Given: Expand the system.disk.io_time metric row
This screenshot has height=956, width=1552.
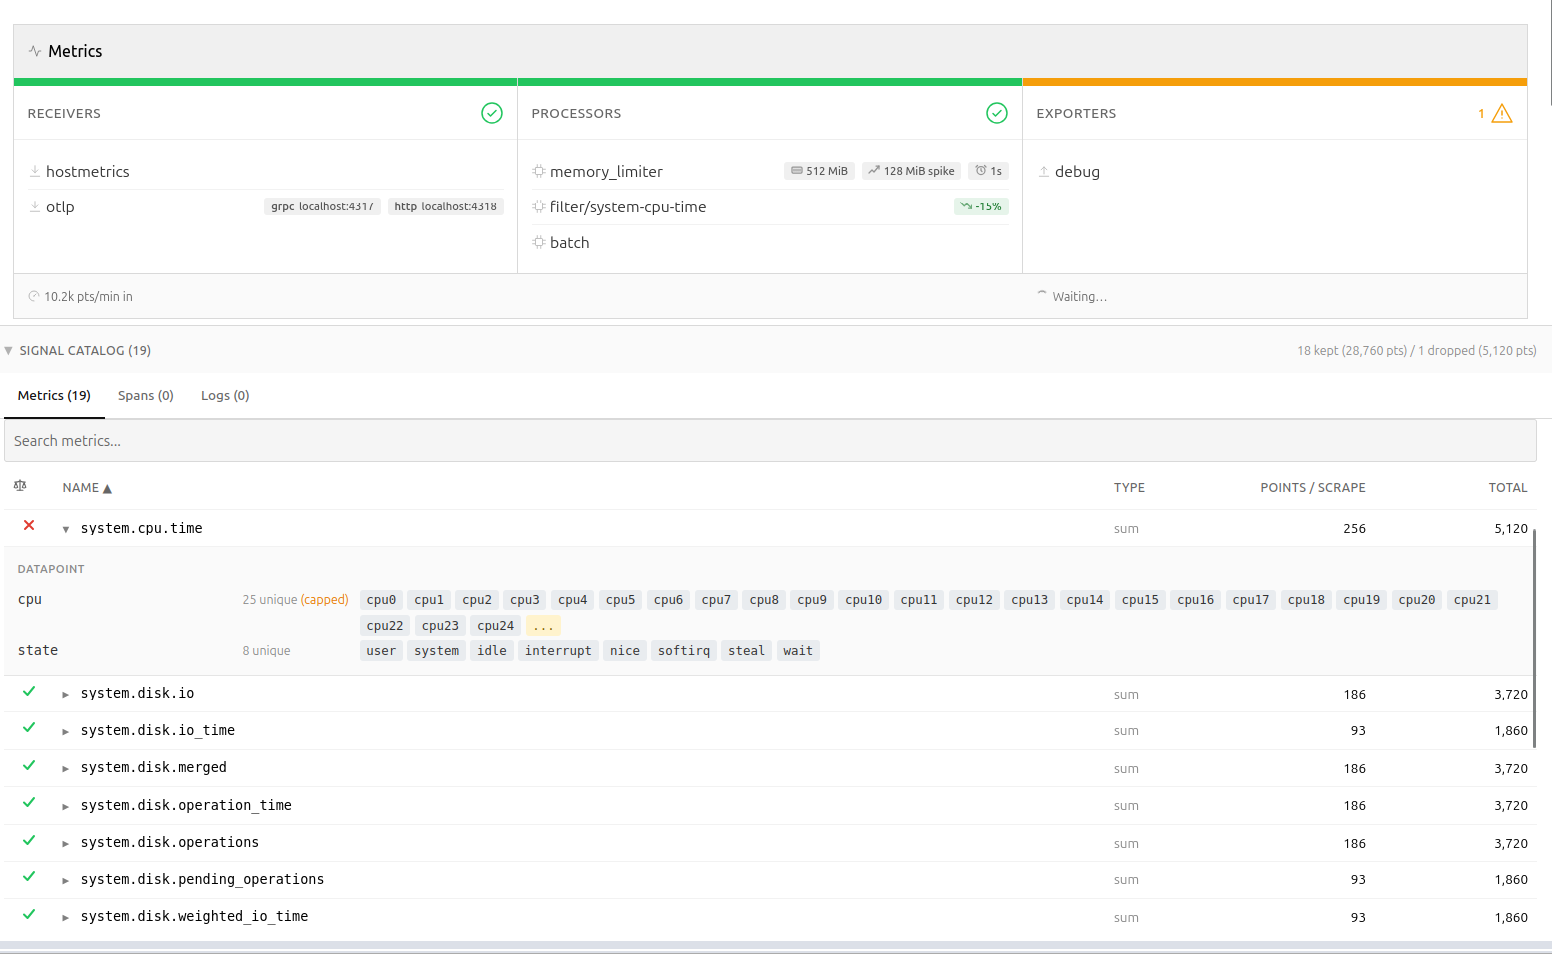Looking at the screenshot, I should pos(65,730).
